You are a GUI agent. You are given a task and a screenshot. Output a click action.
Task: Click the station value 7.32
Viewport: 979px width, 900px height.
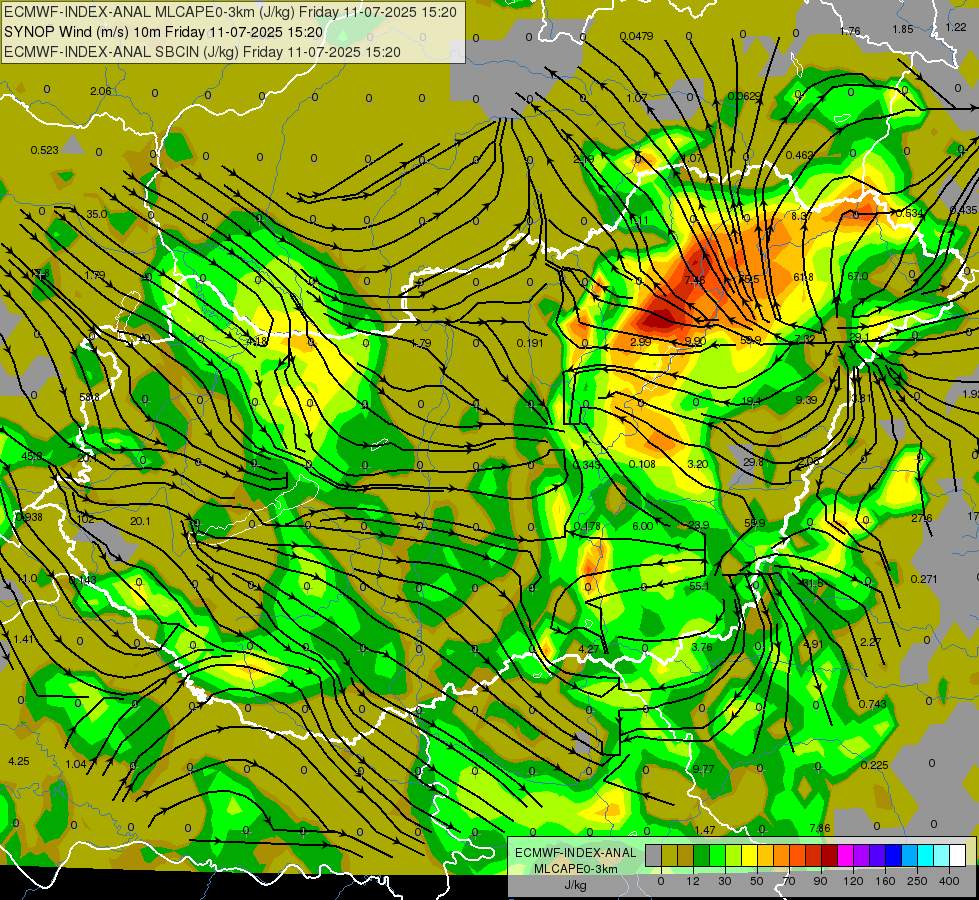click(x=805, y=339)
